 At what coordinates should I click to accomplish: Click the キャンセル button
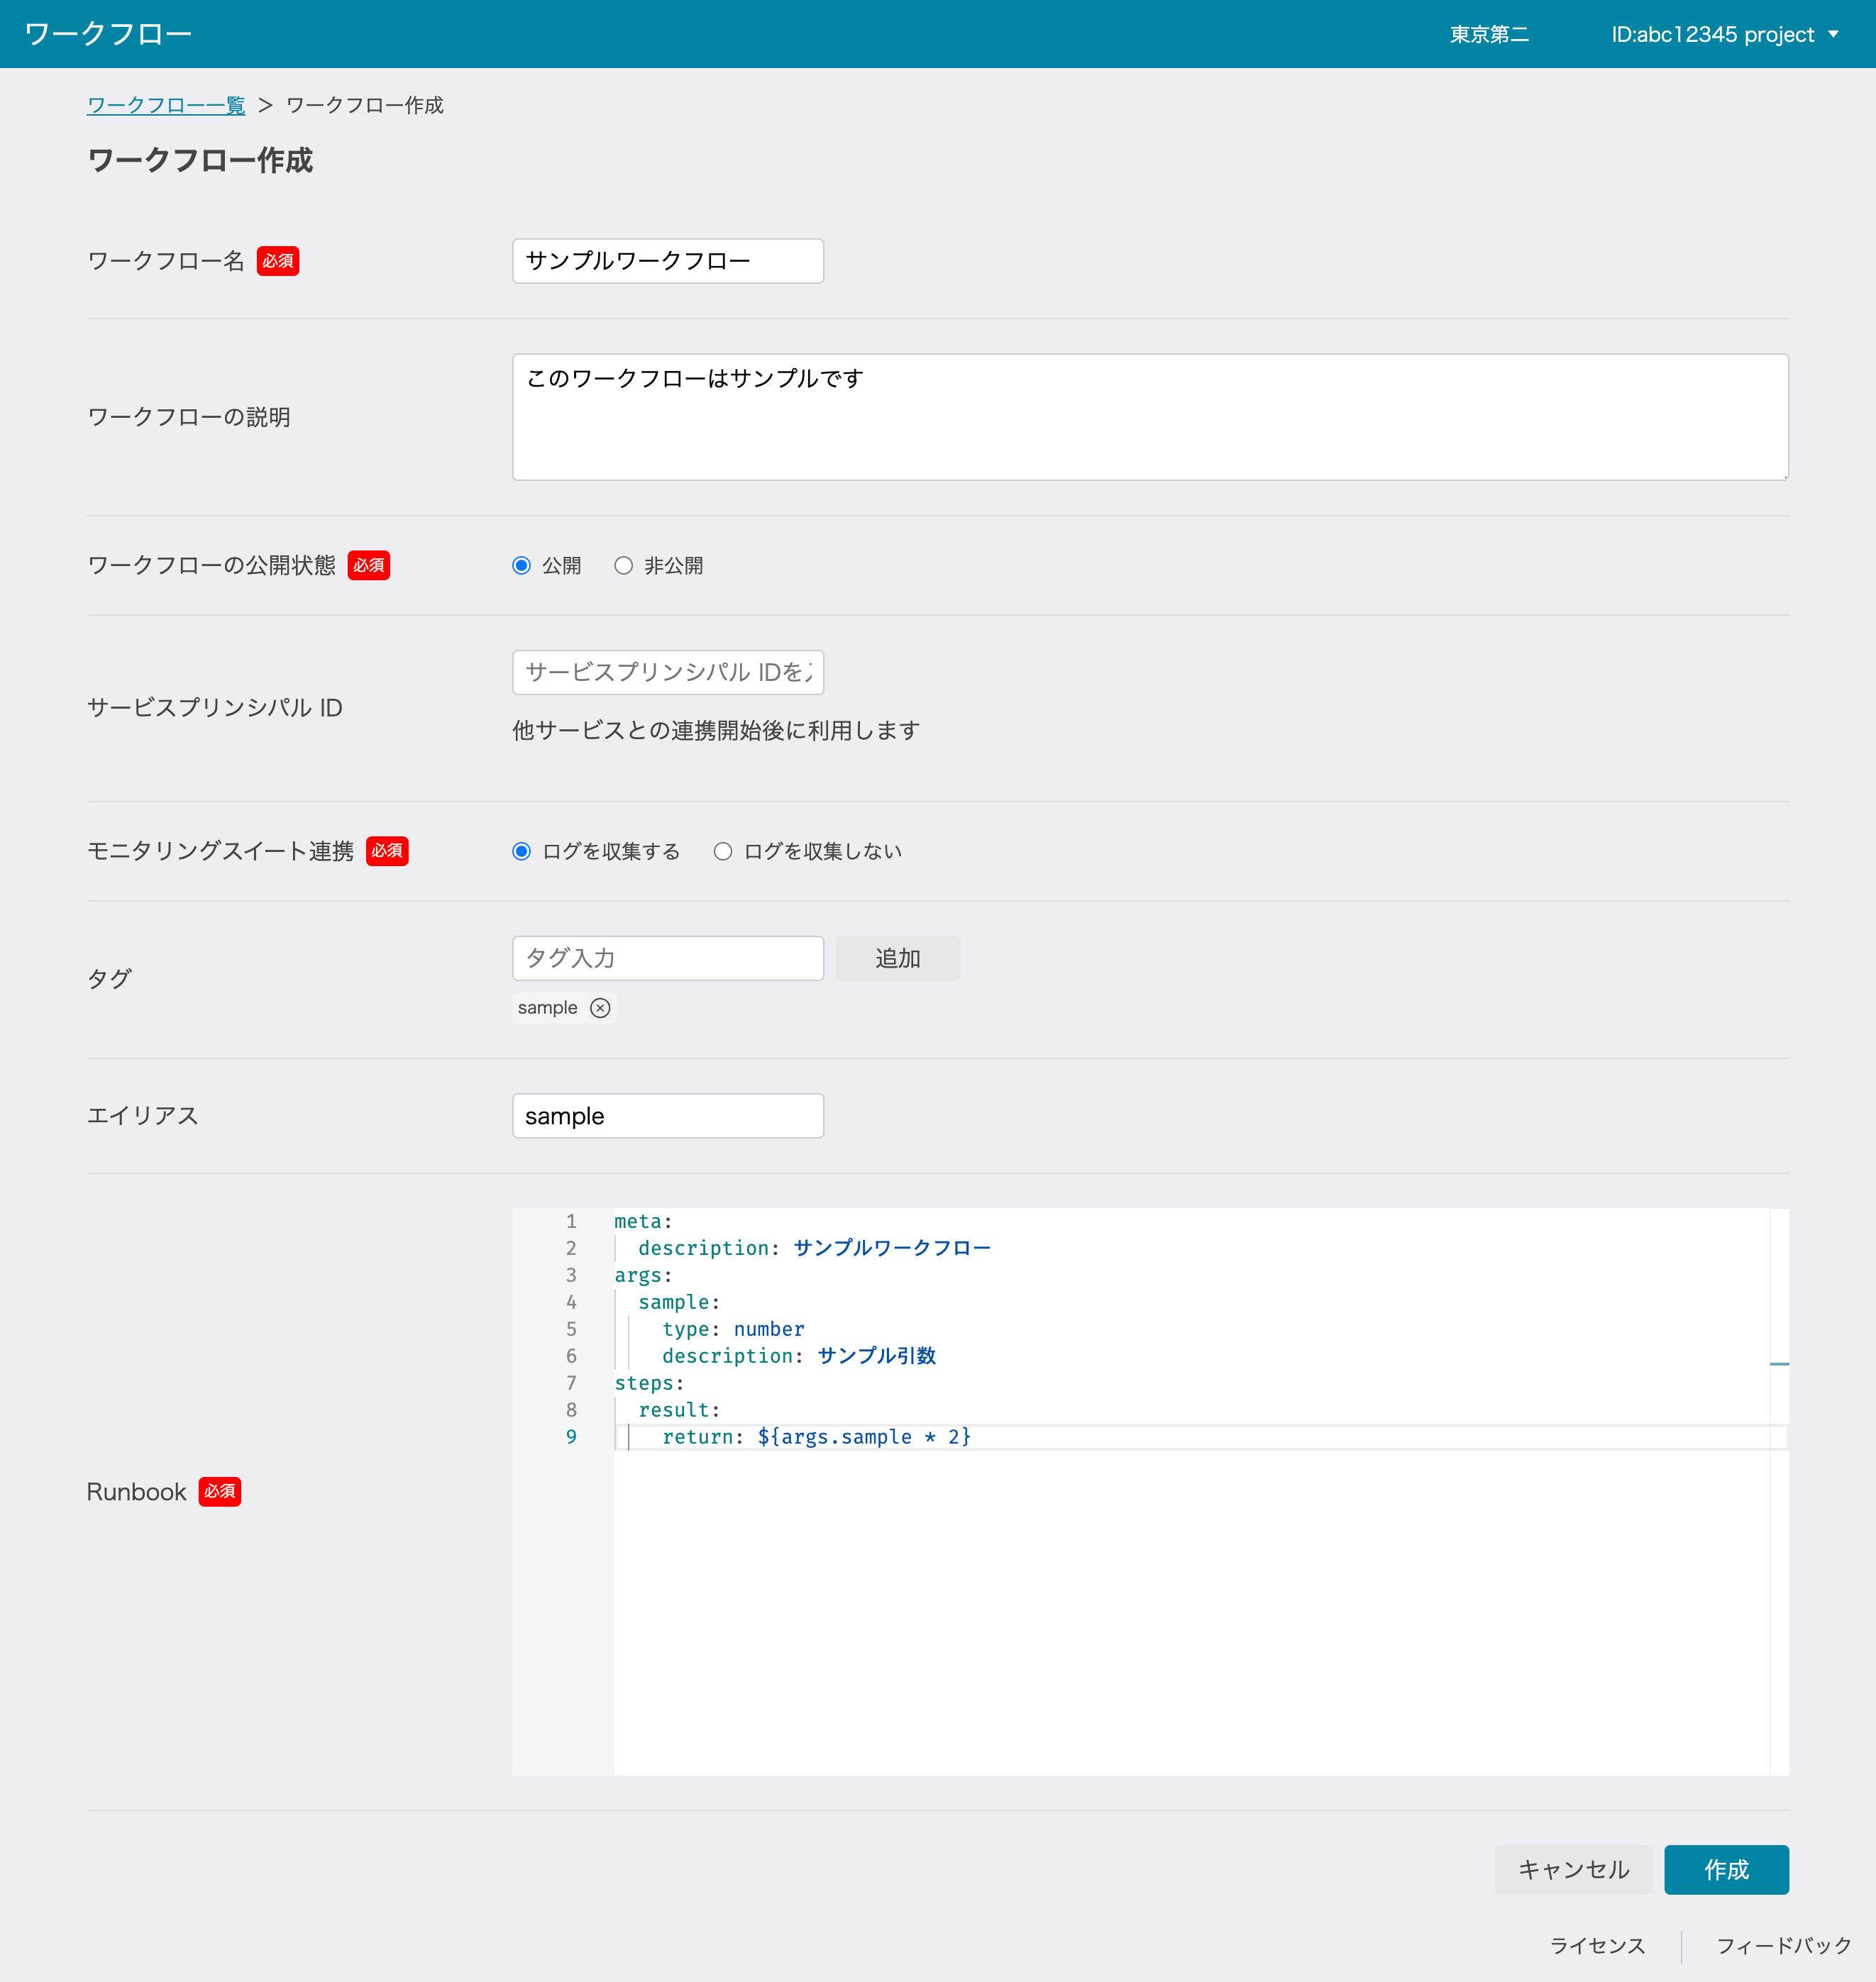1573,1869
